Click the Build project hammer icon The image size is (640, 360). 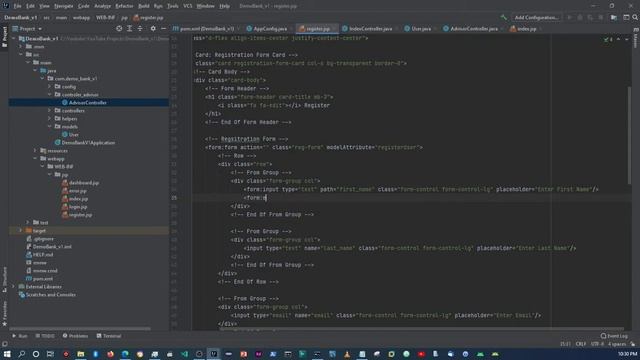(x=504, y=18)
